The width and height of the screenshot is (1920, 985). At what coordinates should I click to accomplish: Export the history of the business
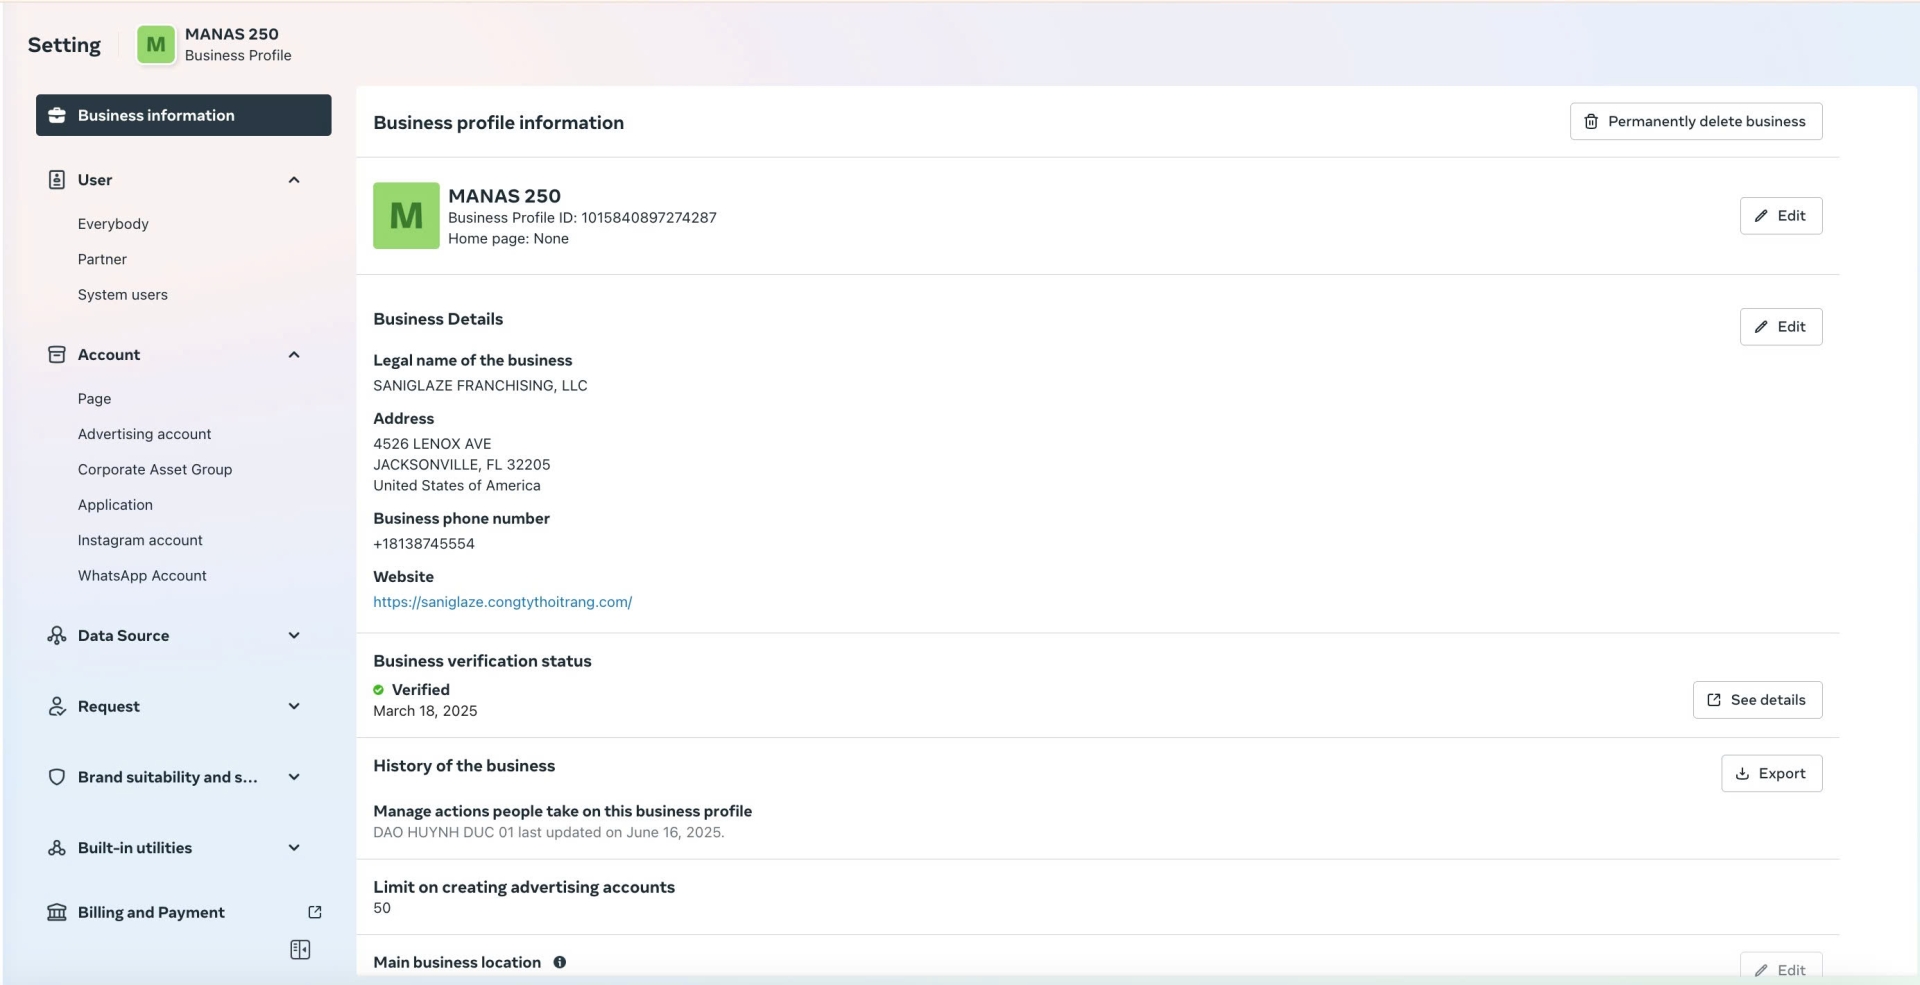point(1771,773)
